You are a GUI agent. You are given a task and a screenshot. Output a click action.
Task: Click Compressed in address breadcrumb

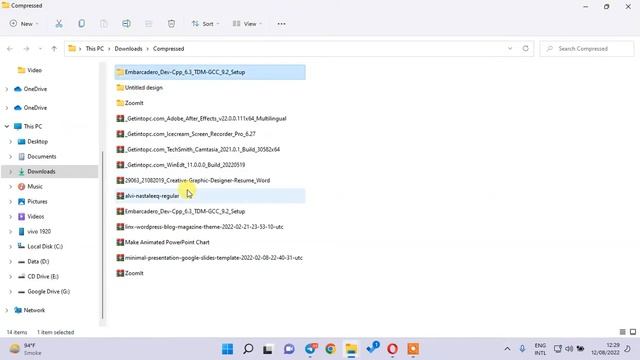coord(169,49)
